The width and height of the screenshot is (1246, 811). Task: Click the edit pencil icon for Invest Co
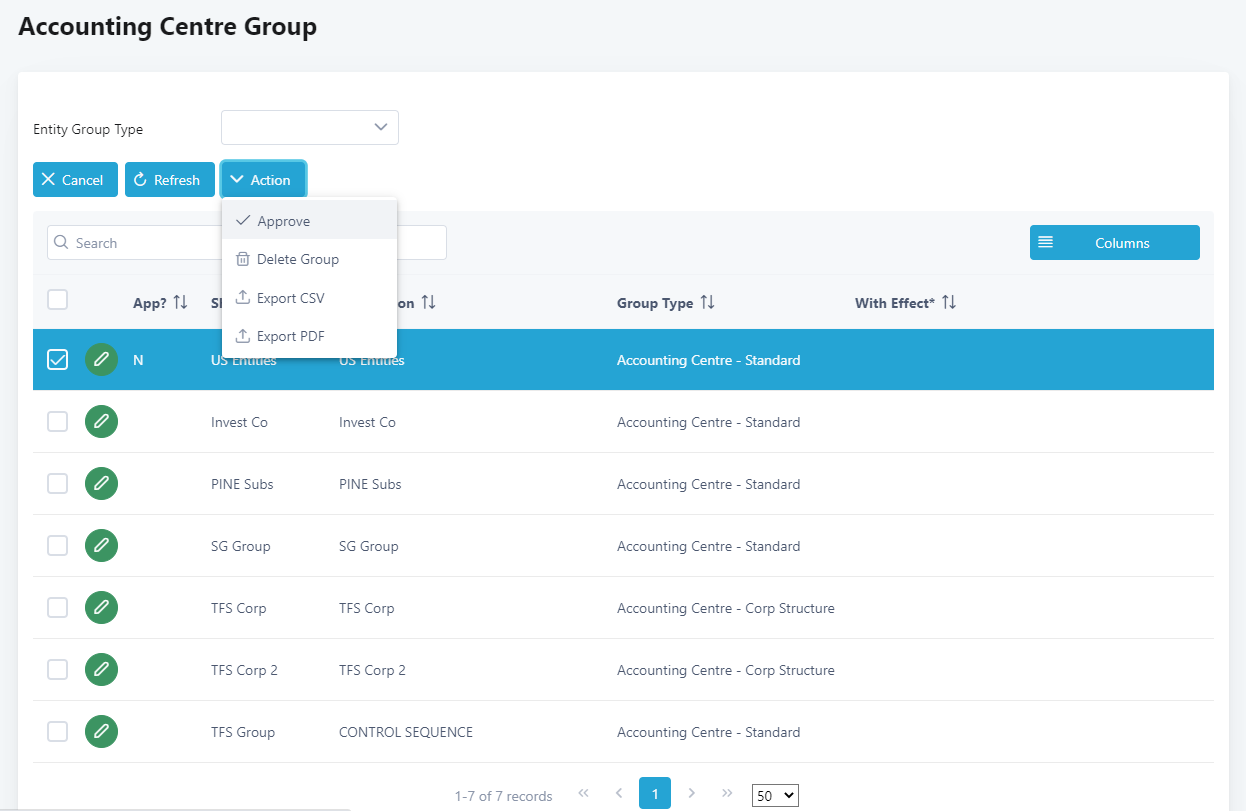101,422
